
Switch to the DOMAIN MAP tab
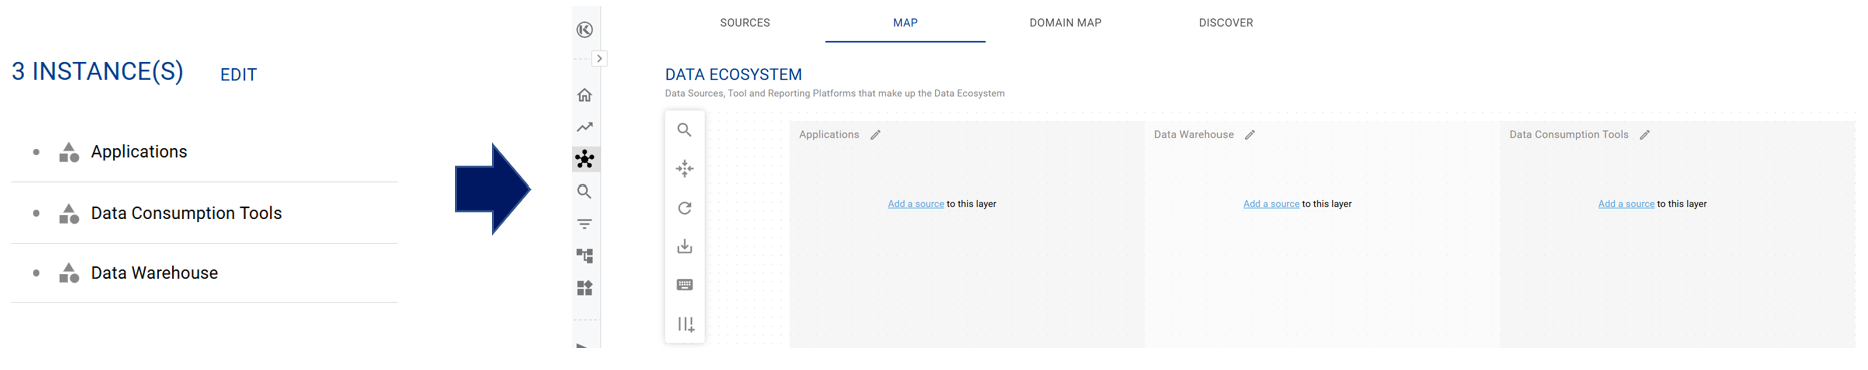[1066, 23]
